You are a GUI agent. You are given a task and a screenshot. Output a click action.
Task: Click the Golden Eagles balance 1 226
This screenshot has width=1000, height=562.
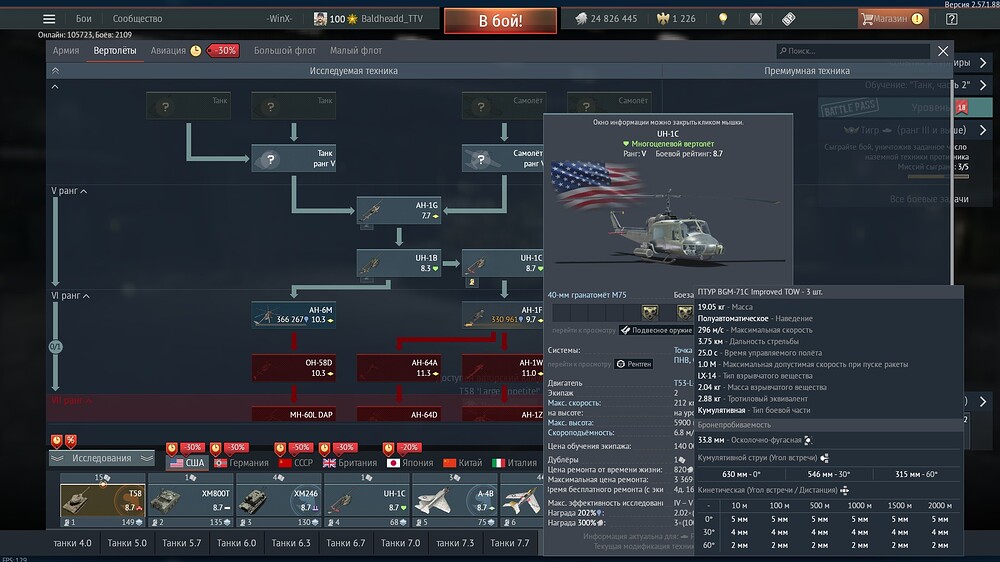(676, 18)
